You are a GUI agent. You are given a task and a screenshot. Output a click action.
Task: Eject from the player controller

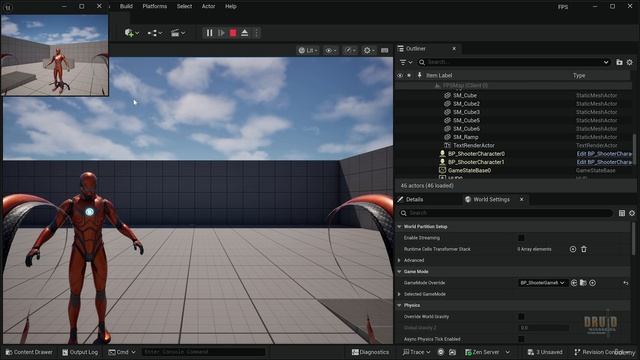[x=244, y=33]
